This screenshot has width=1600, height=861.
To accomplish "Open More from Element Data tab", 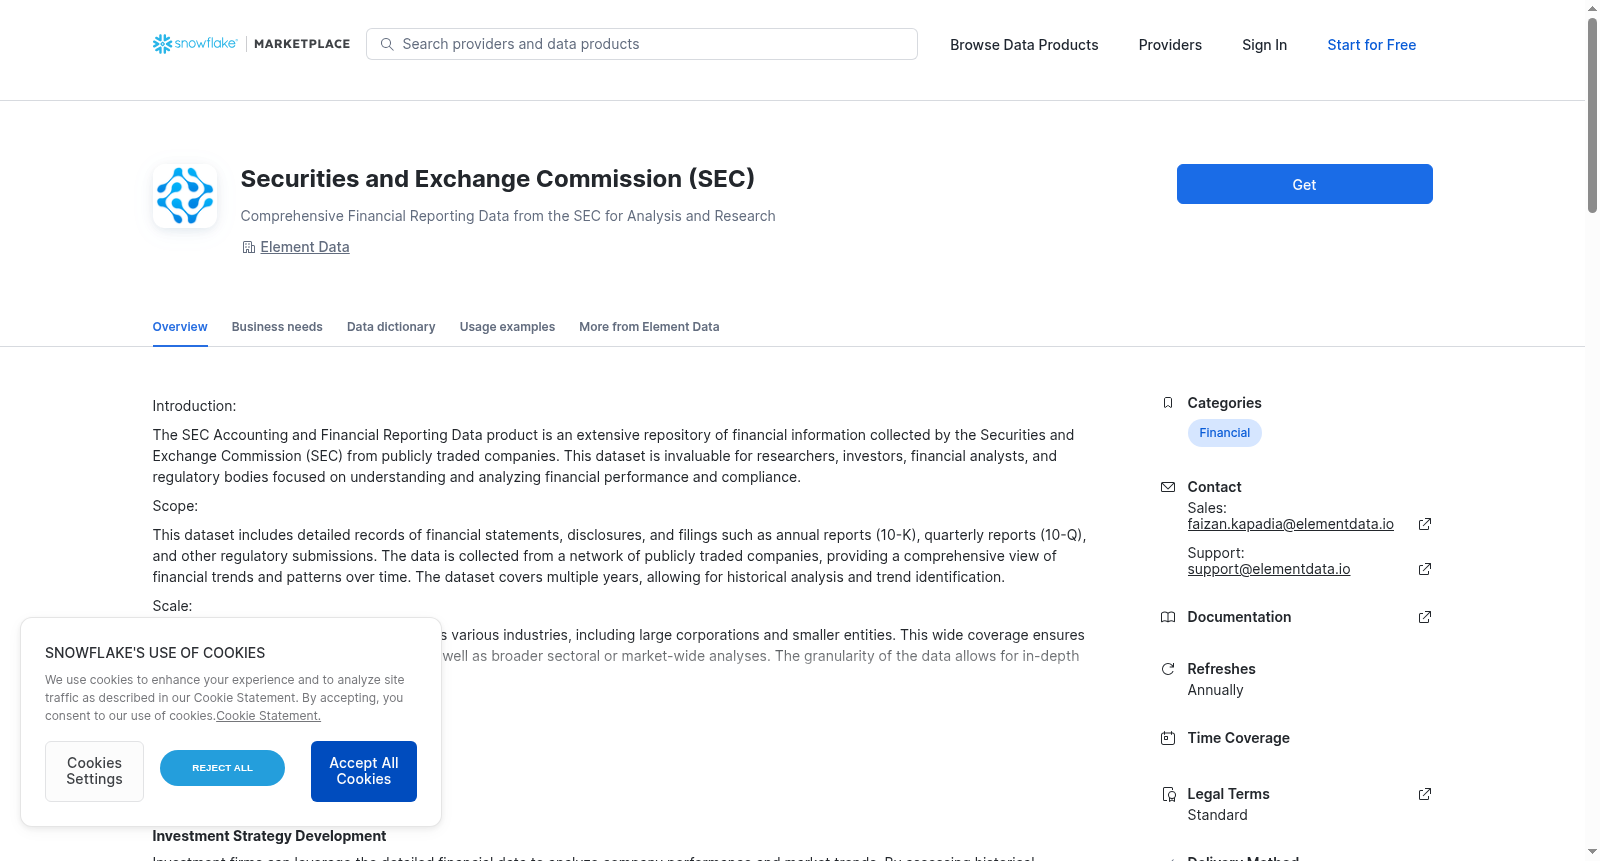I will pos(649,327).
